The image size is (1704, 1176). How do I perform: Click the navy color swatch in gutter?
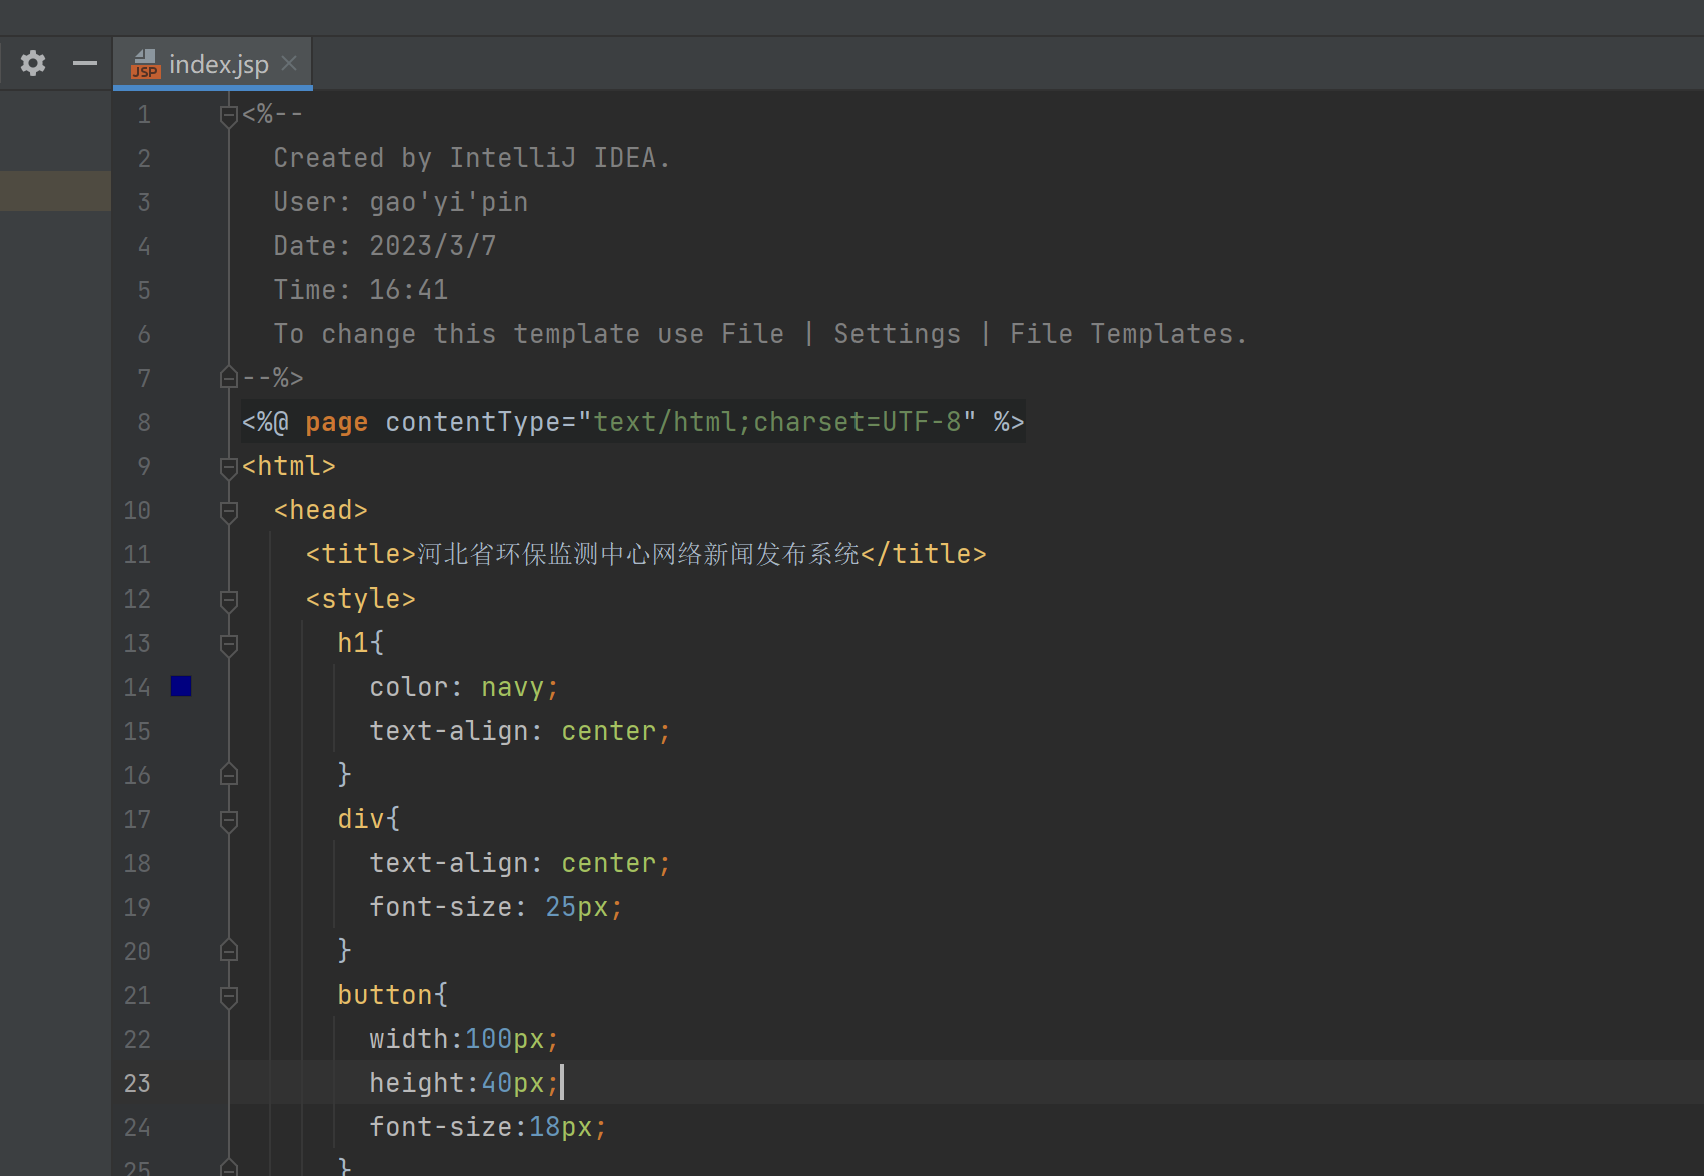point(181,686)
